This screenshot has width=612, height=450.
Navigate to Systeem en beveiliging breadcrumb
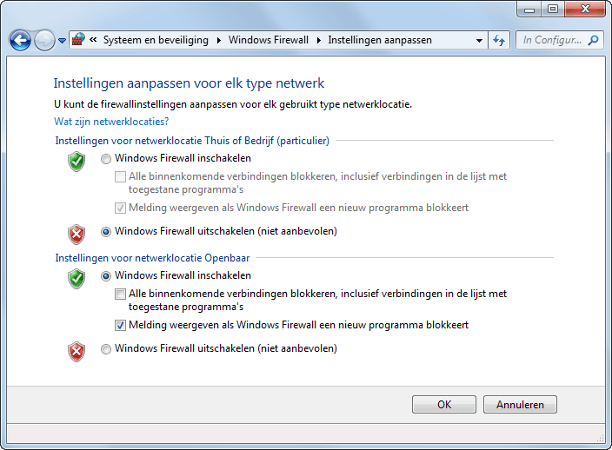click(155, 41)
